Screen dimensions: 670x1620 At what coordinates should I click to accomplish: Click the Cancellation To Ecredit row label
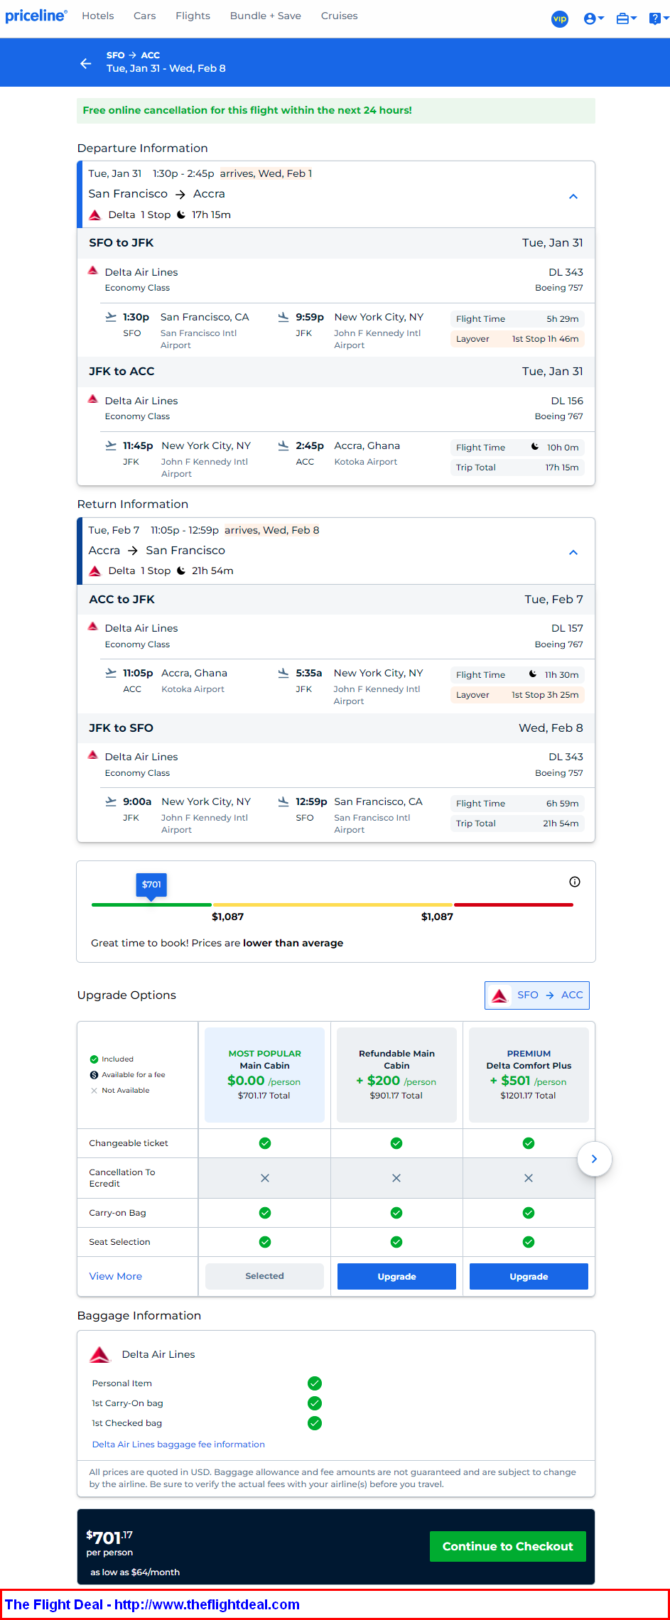[x=122, y=1178]
